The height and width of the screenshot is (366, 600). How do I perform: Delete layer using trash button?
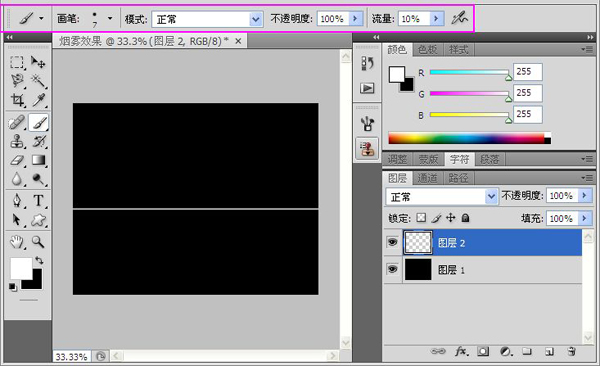(572, 351)
